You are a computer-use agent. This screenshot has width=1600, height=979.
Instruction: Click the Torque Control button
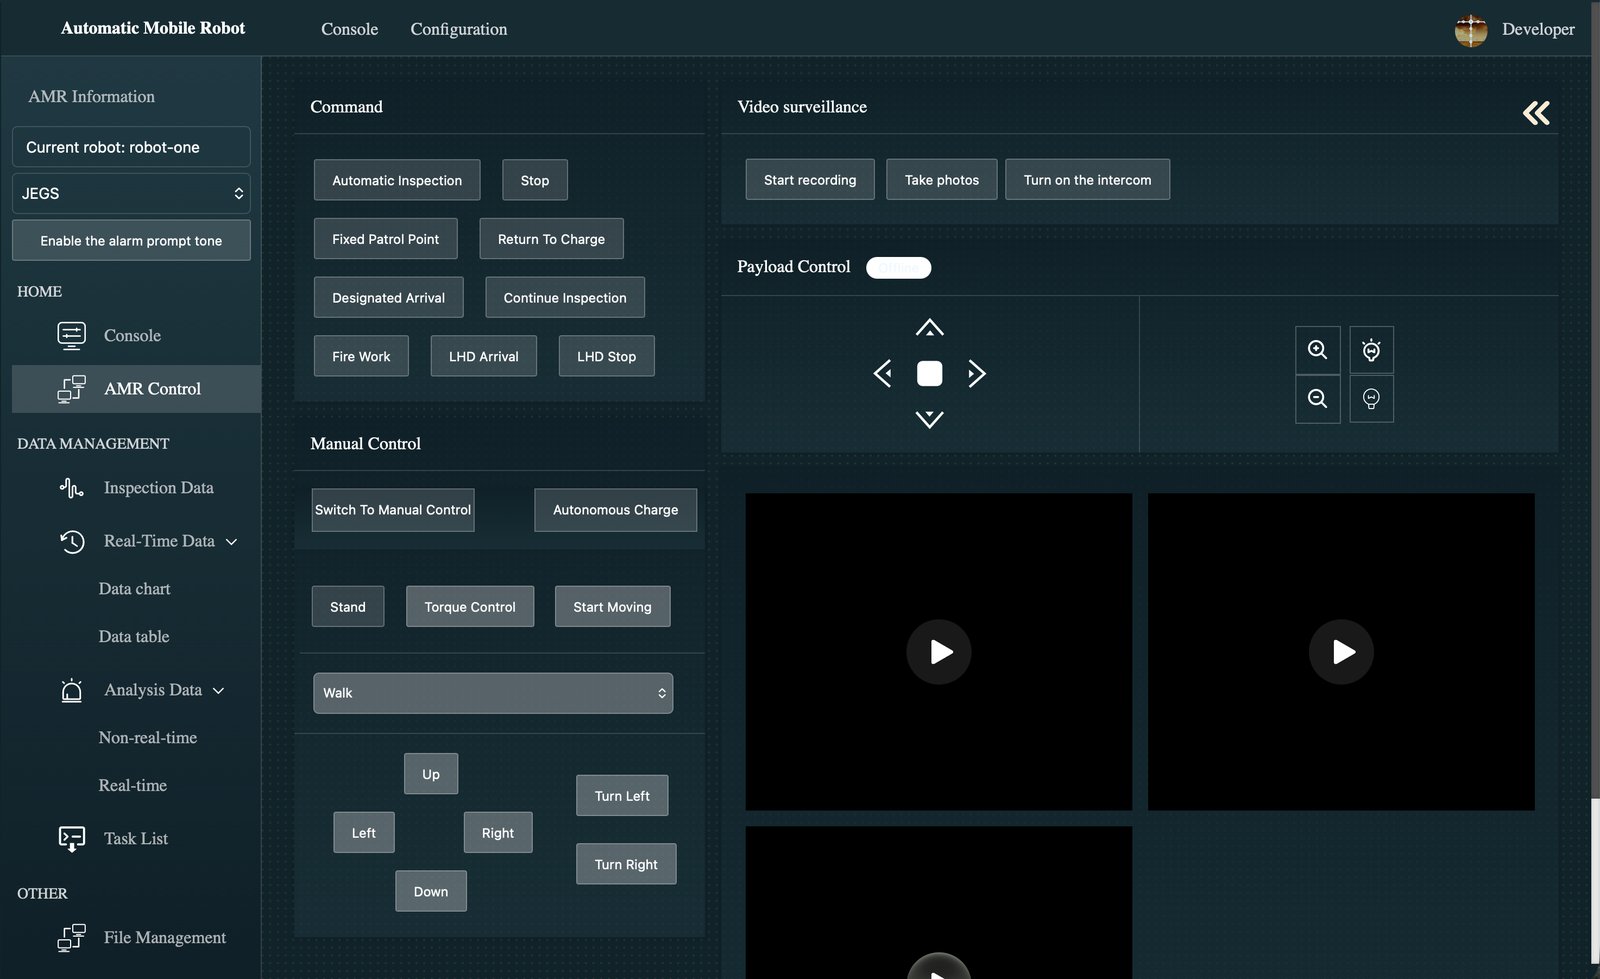[x=470, y=607]
